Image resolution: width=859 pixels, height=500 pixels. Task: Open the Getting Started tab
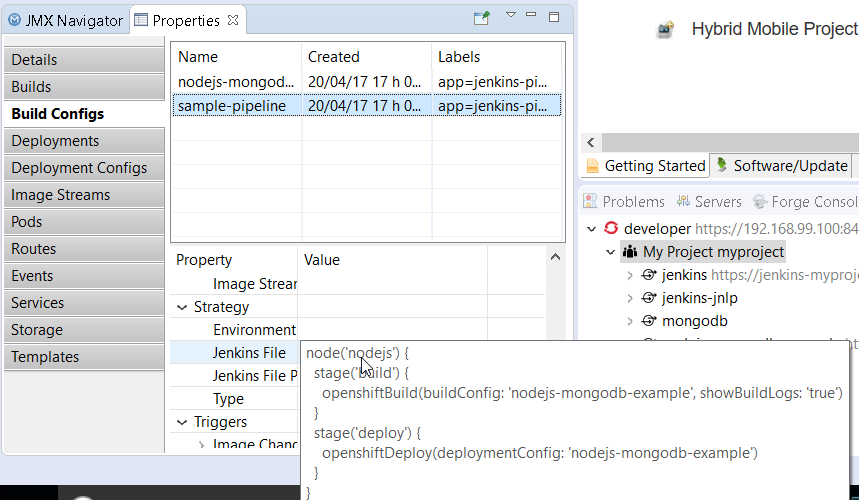pyautogui.click(x=645, y=166)
